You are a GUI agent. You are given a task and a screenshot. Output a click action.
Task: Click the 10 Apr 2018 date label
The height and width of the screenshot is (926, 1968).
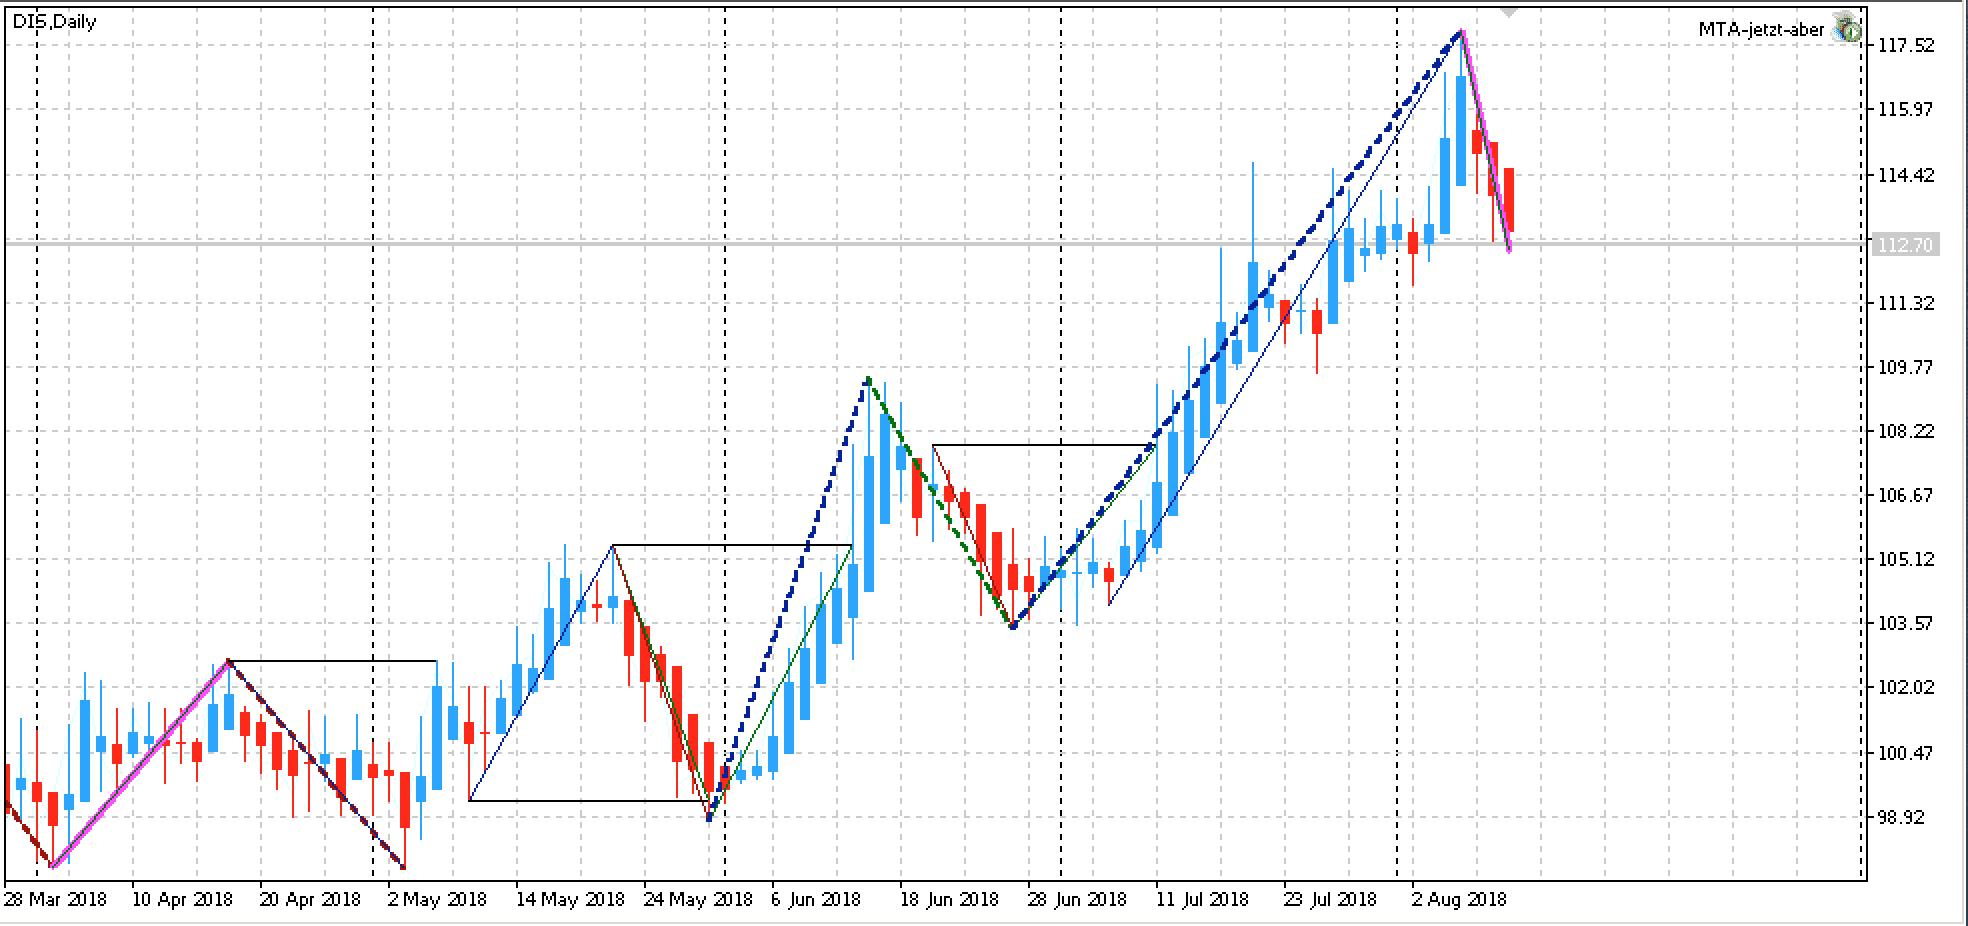click(x=182, y=899)
